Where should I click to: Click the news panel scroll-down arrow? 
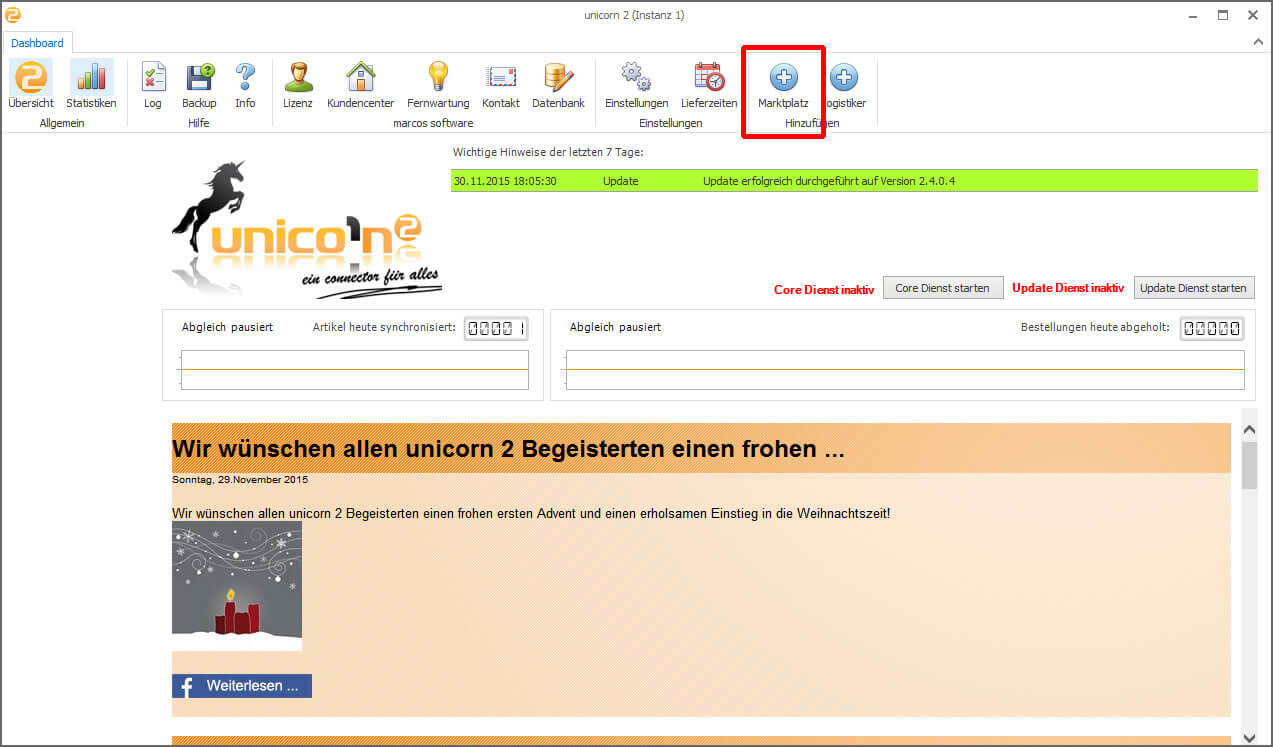pos(1249,737)
